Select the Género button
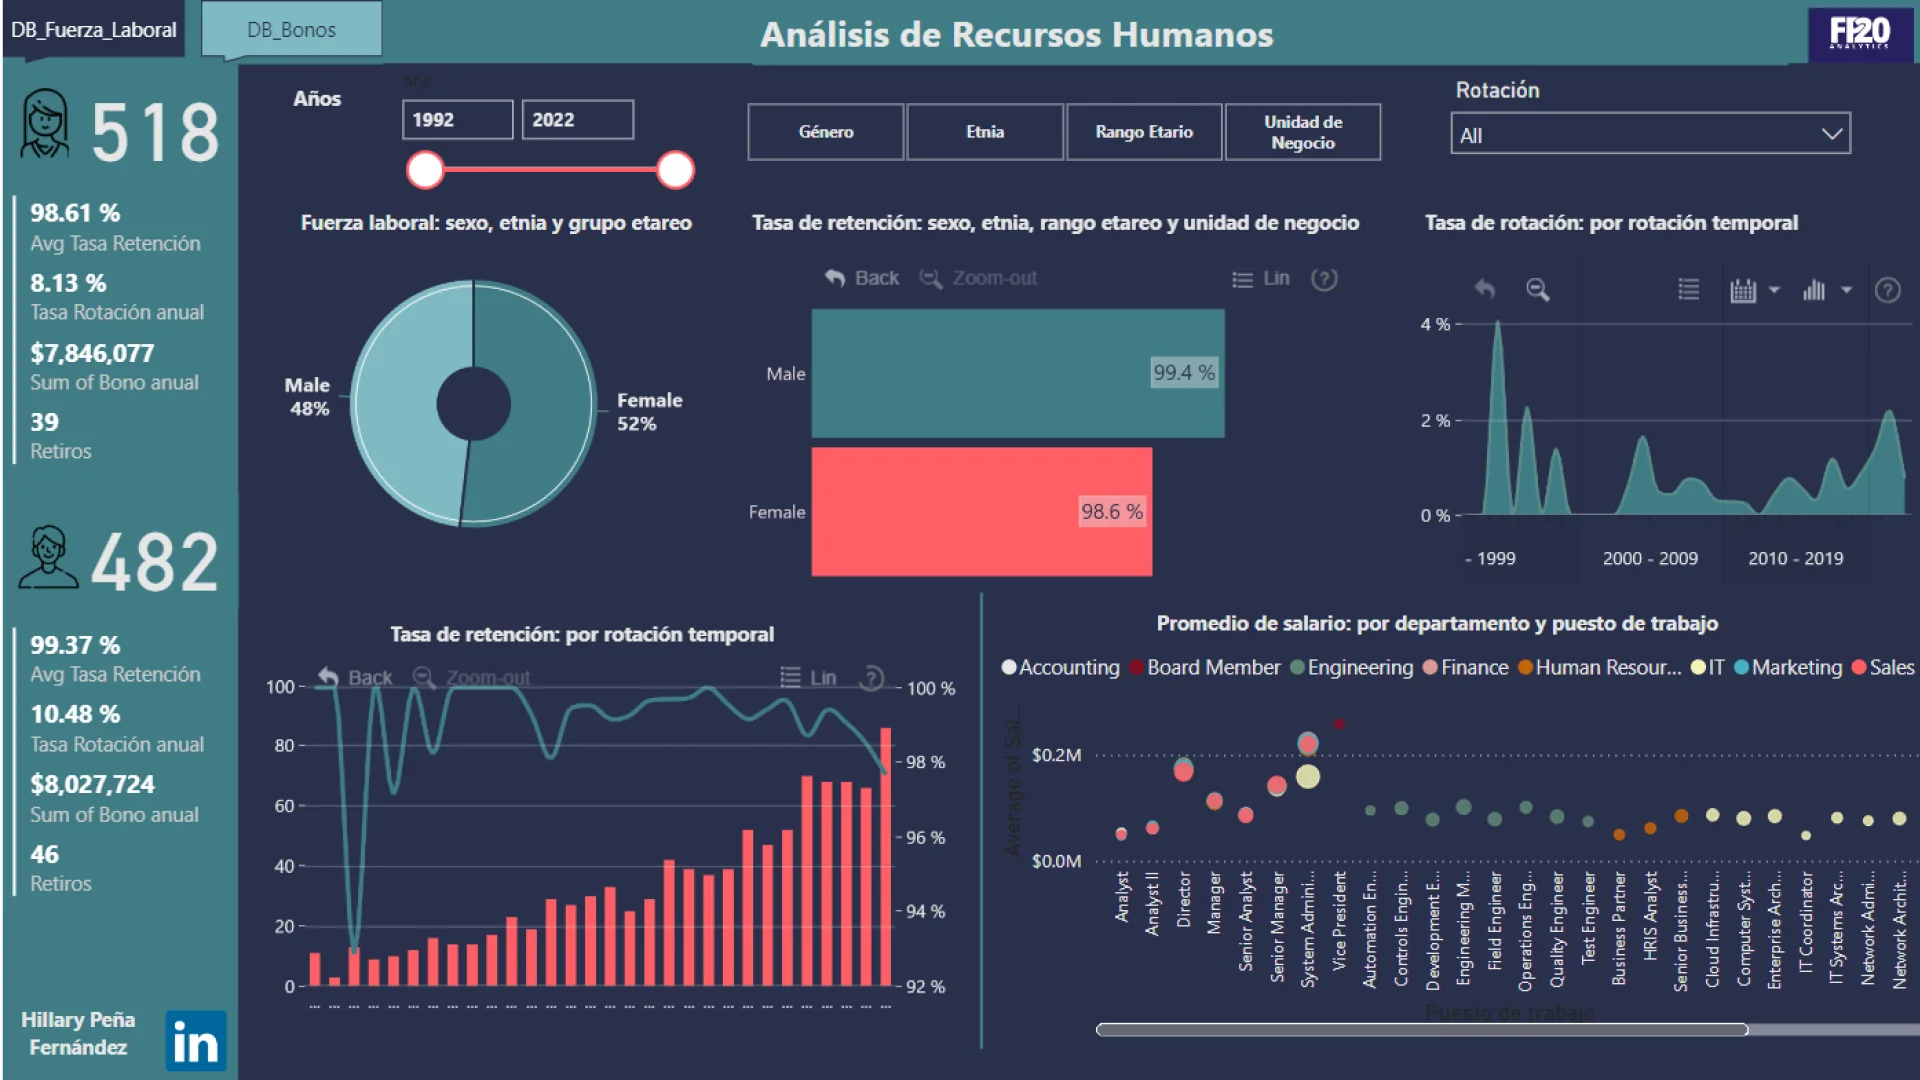Screen dimensions: 1920x1080 [826, 132]
